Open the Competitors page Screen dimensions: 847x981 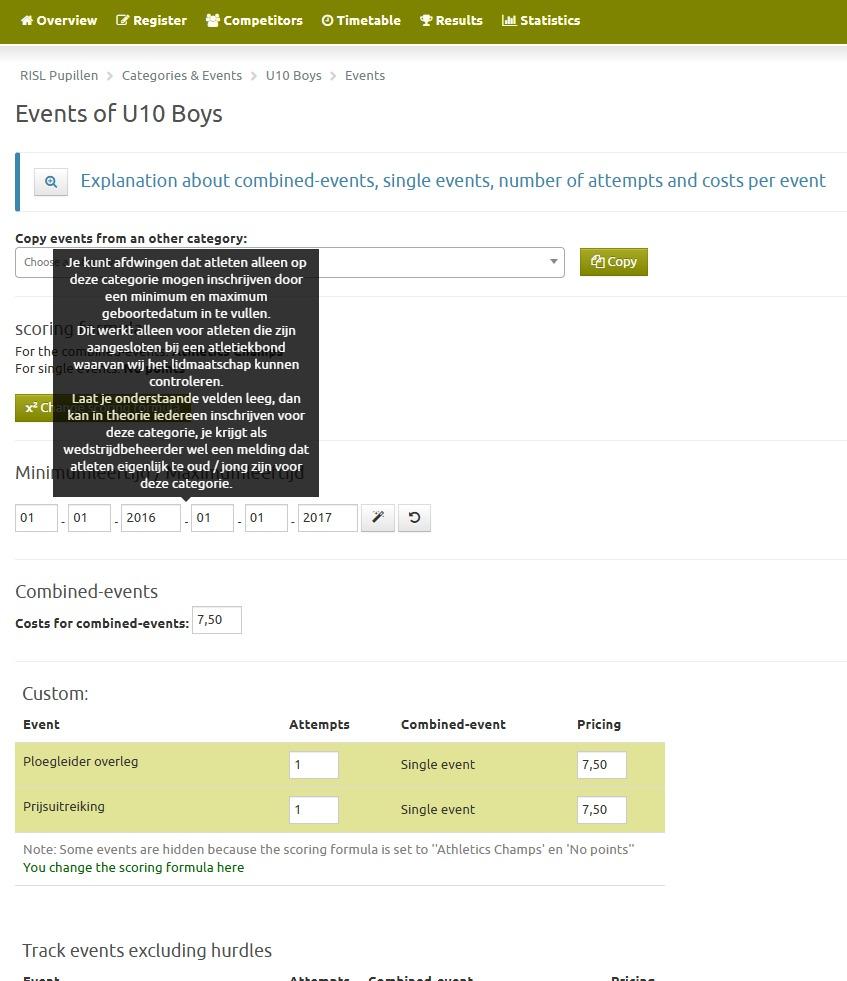254,20
